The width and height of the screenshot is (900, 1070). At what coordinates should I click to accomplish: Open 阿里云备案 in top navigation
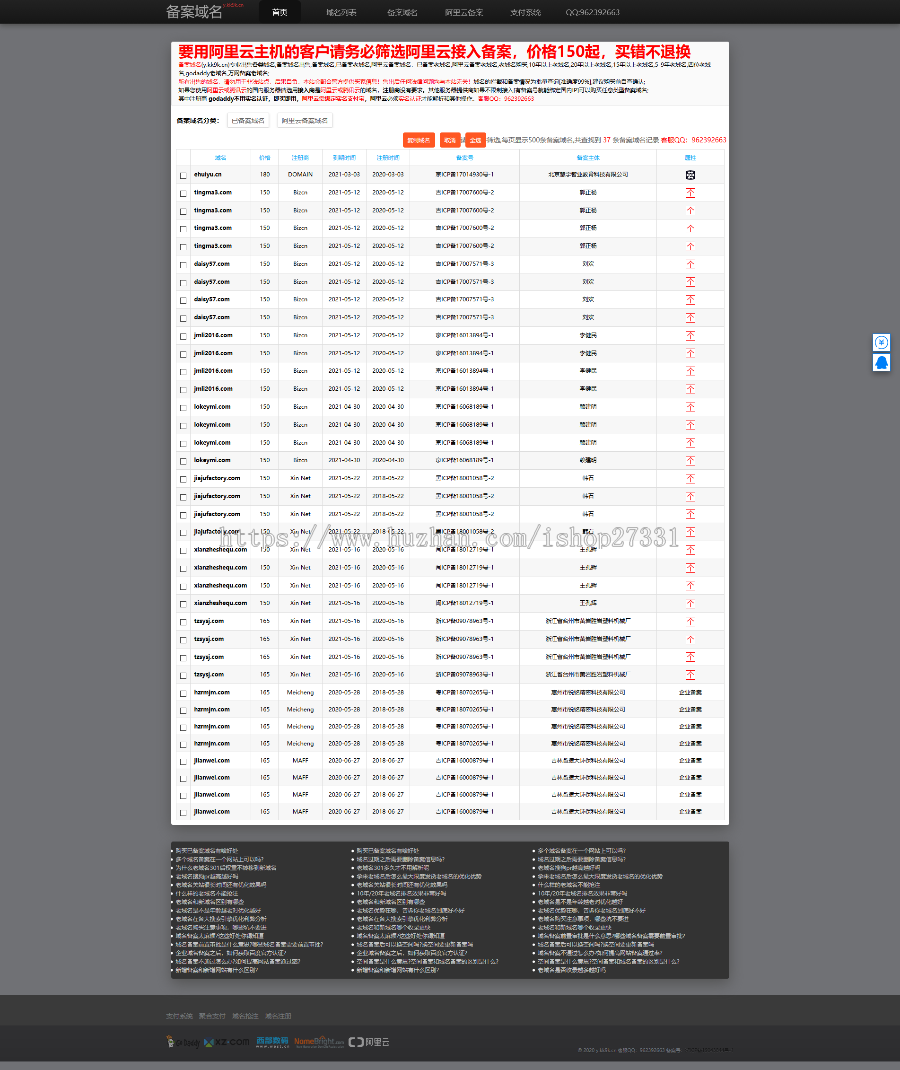(463, 12)
